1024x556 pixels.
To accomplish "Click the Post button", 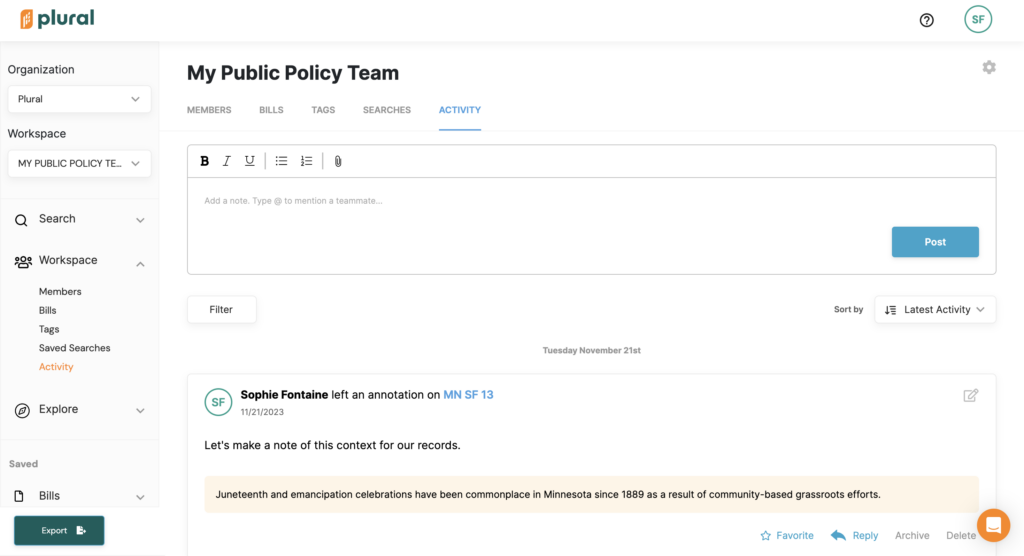I will point(935,242).
